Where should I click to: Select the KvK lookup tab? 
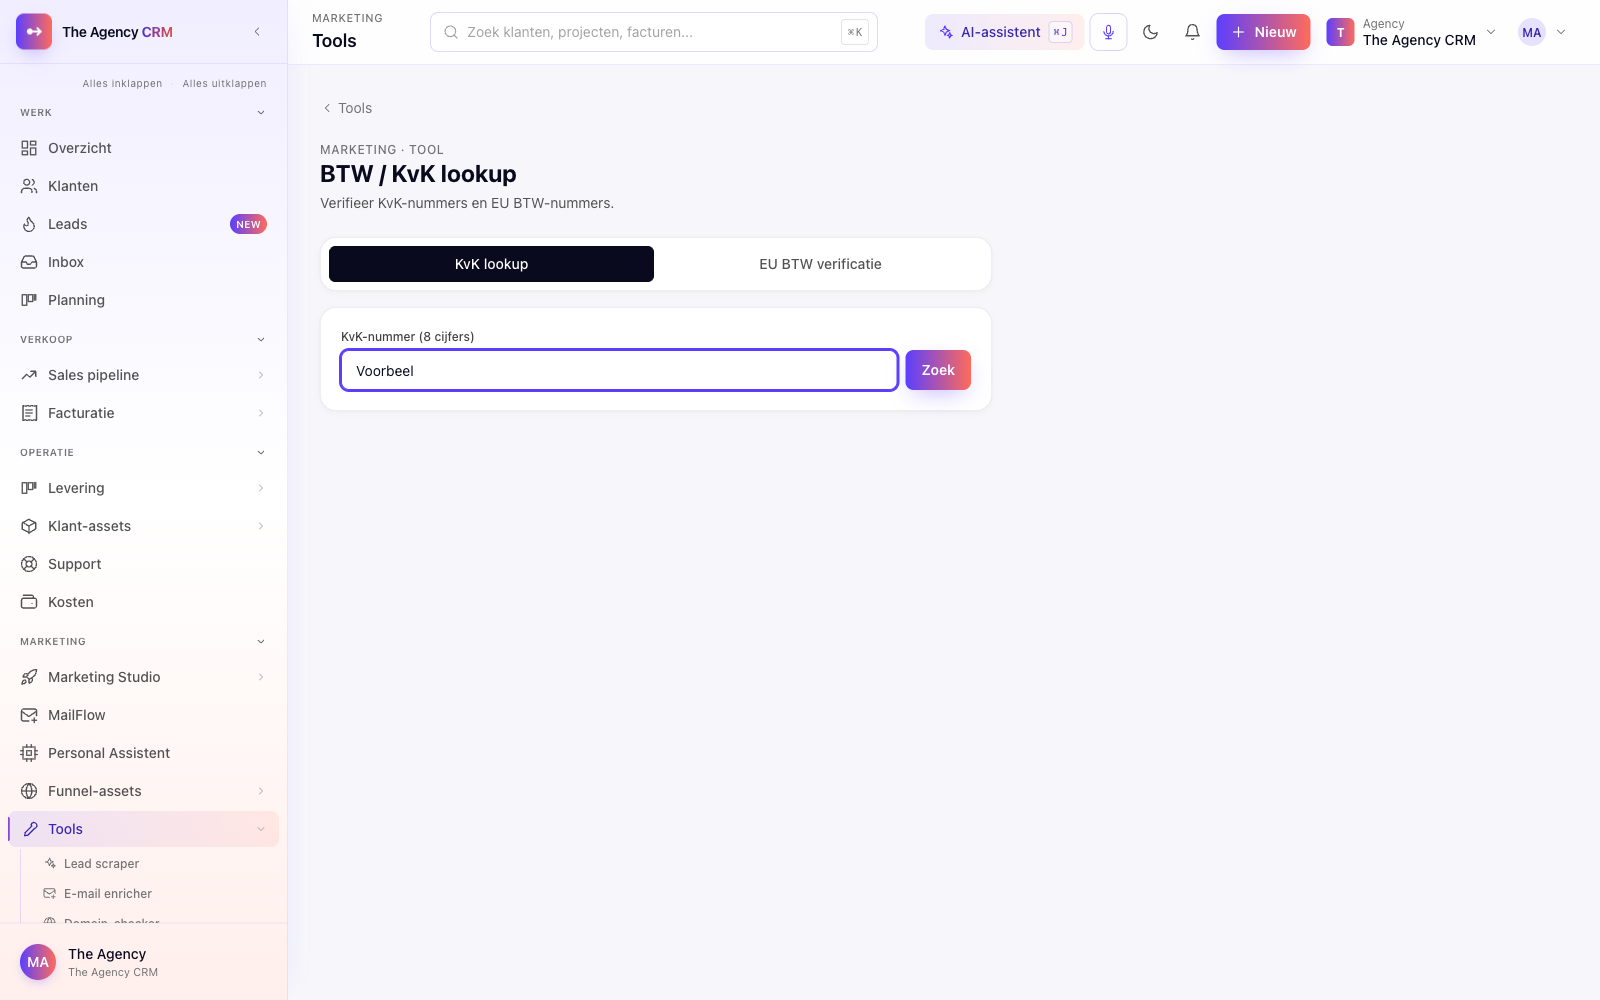[x=491, y=264]
